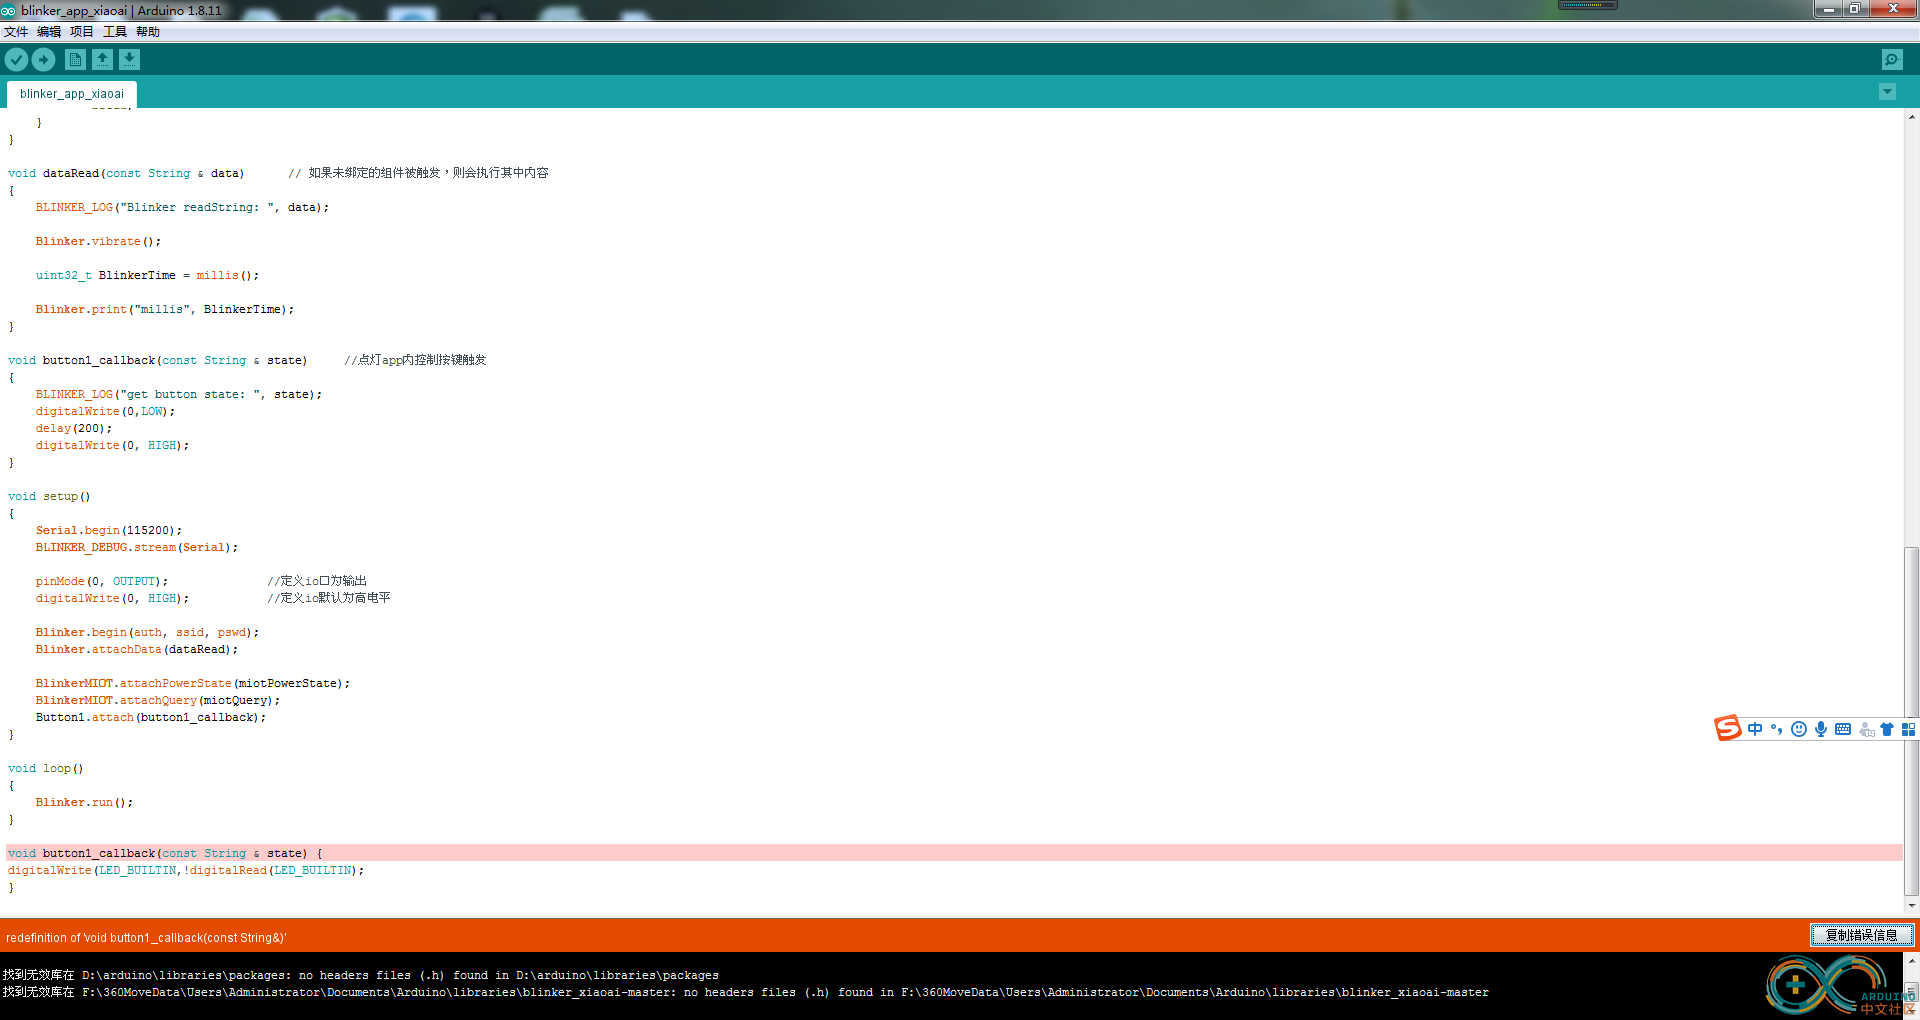
Task: Click the console scrollbar up arrow
Action: click(x=1911, y=961)
